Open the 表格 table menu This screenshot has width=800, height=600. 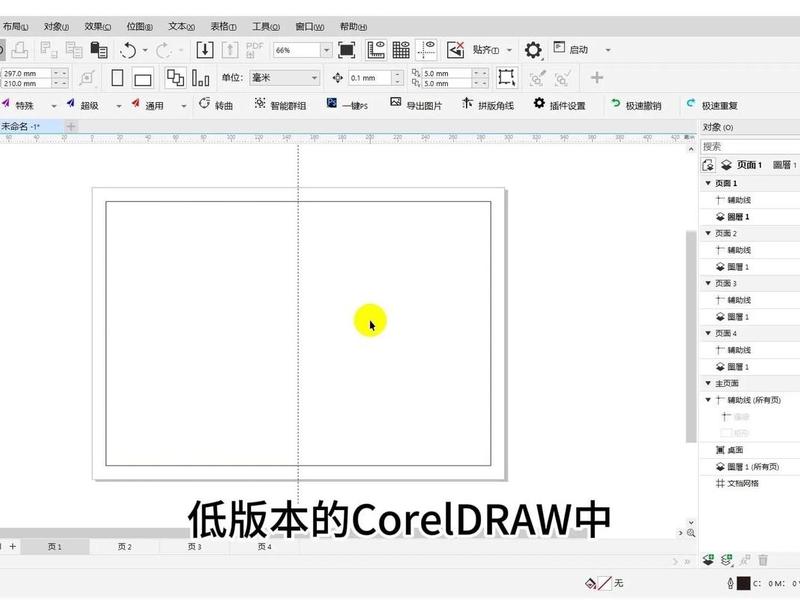tap(223, 27)
